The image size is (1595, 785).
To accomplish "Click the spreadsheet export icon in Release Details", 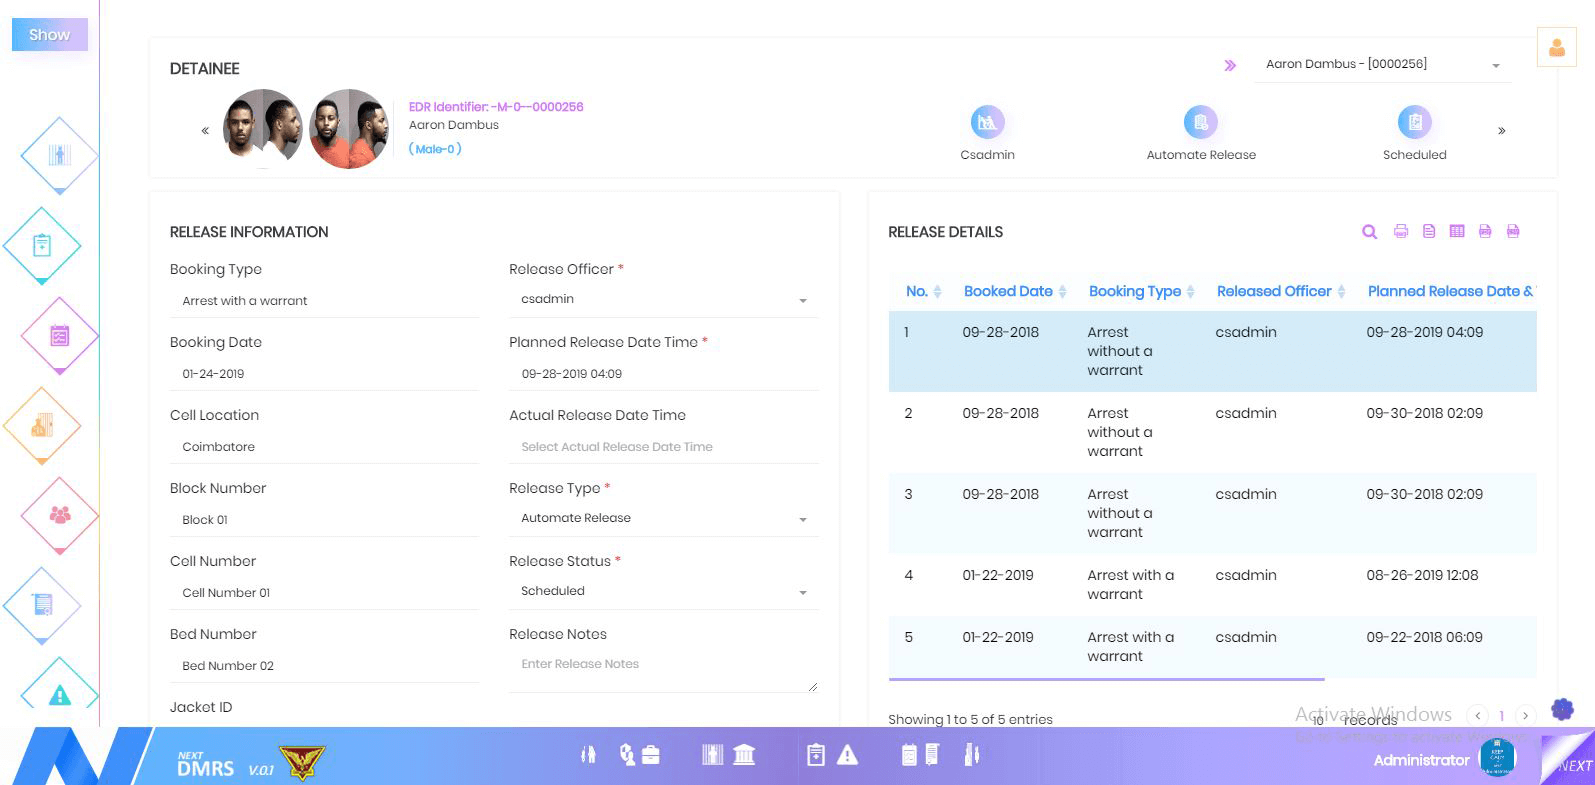I will pyautogui.click(x=1457, y=231).
